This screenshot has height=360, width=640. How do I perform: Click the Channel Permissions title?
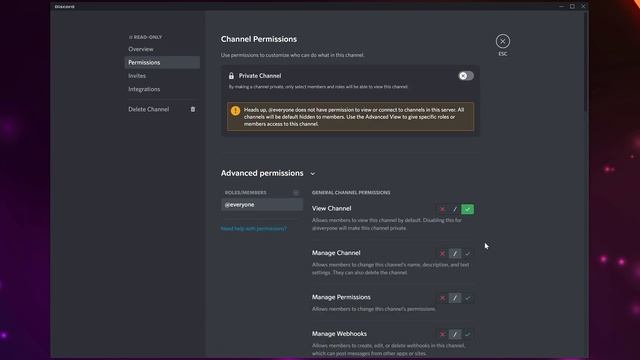(x=259, y=39)
